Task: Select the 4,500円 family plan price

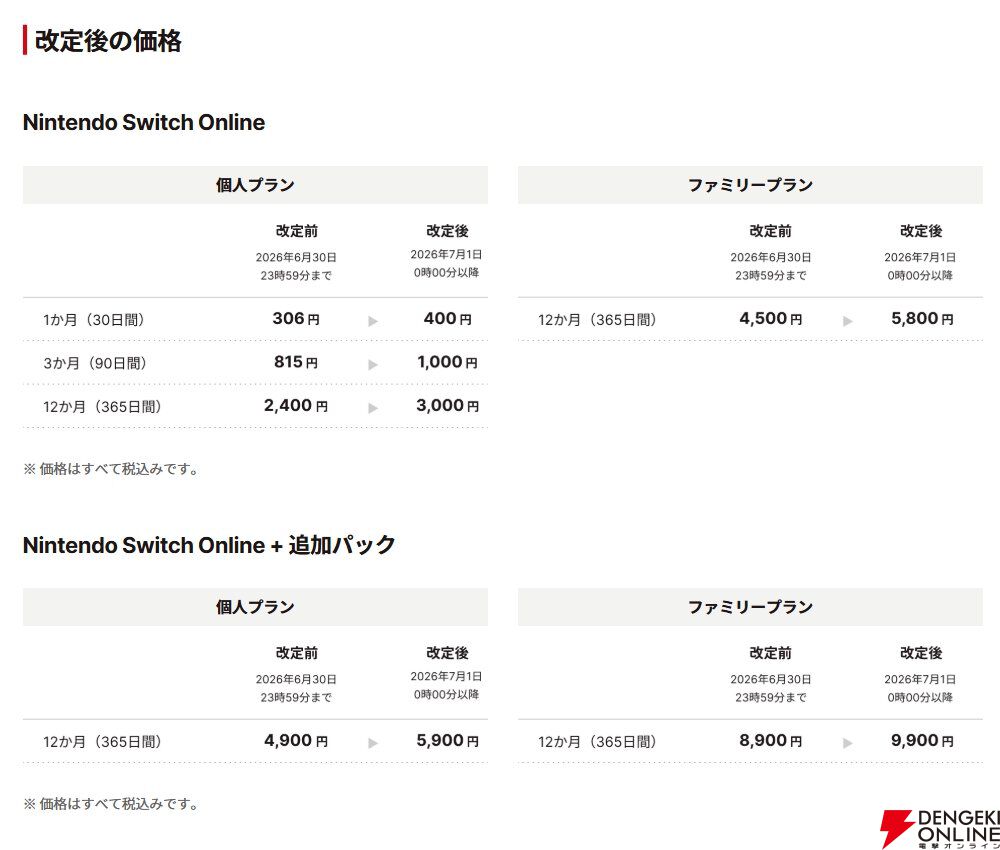Action: click(x=770, y=318)
